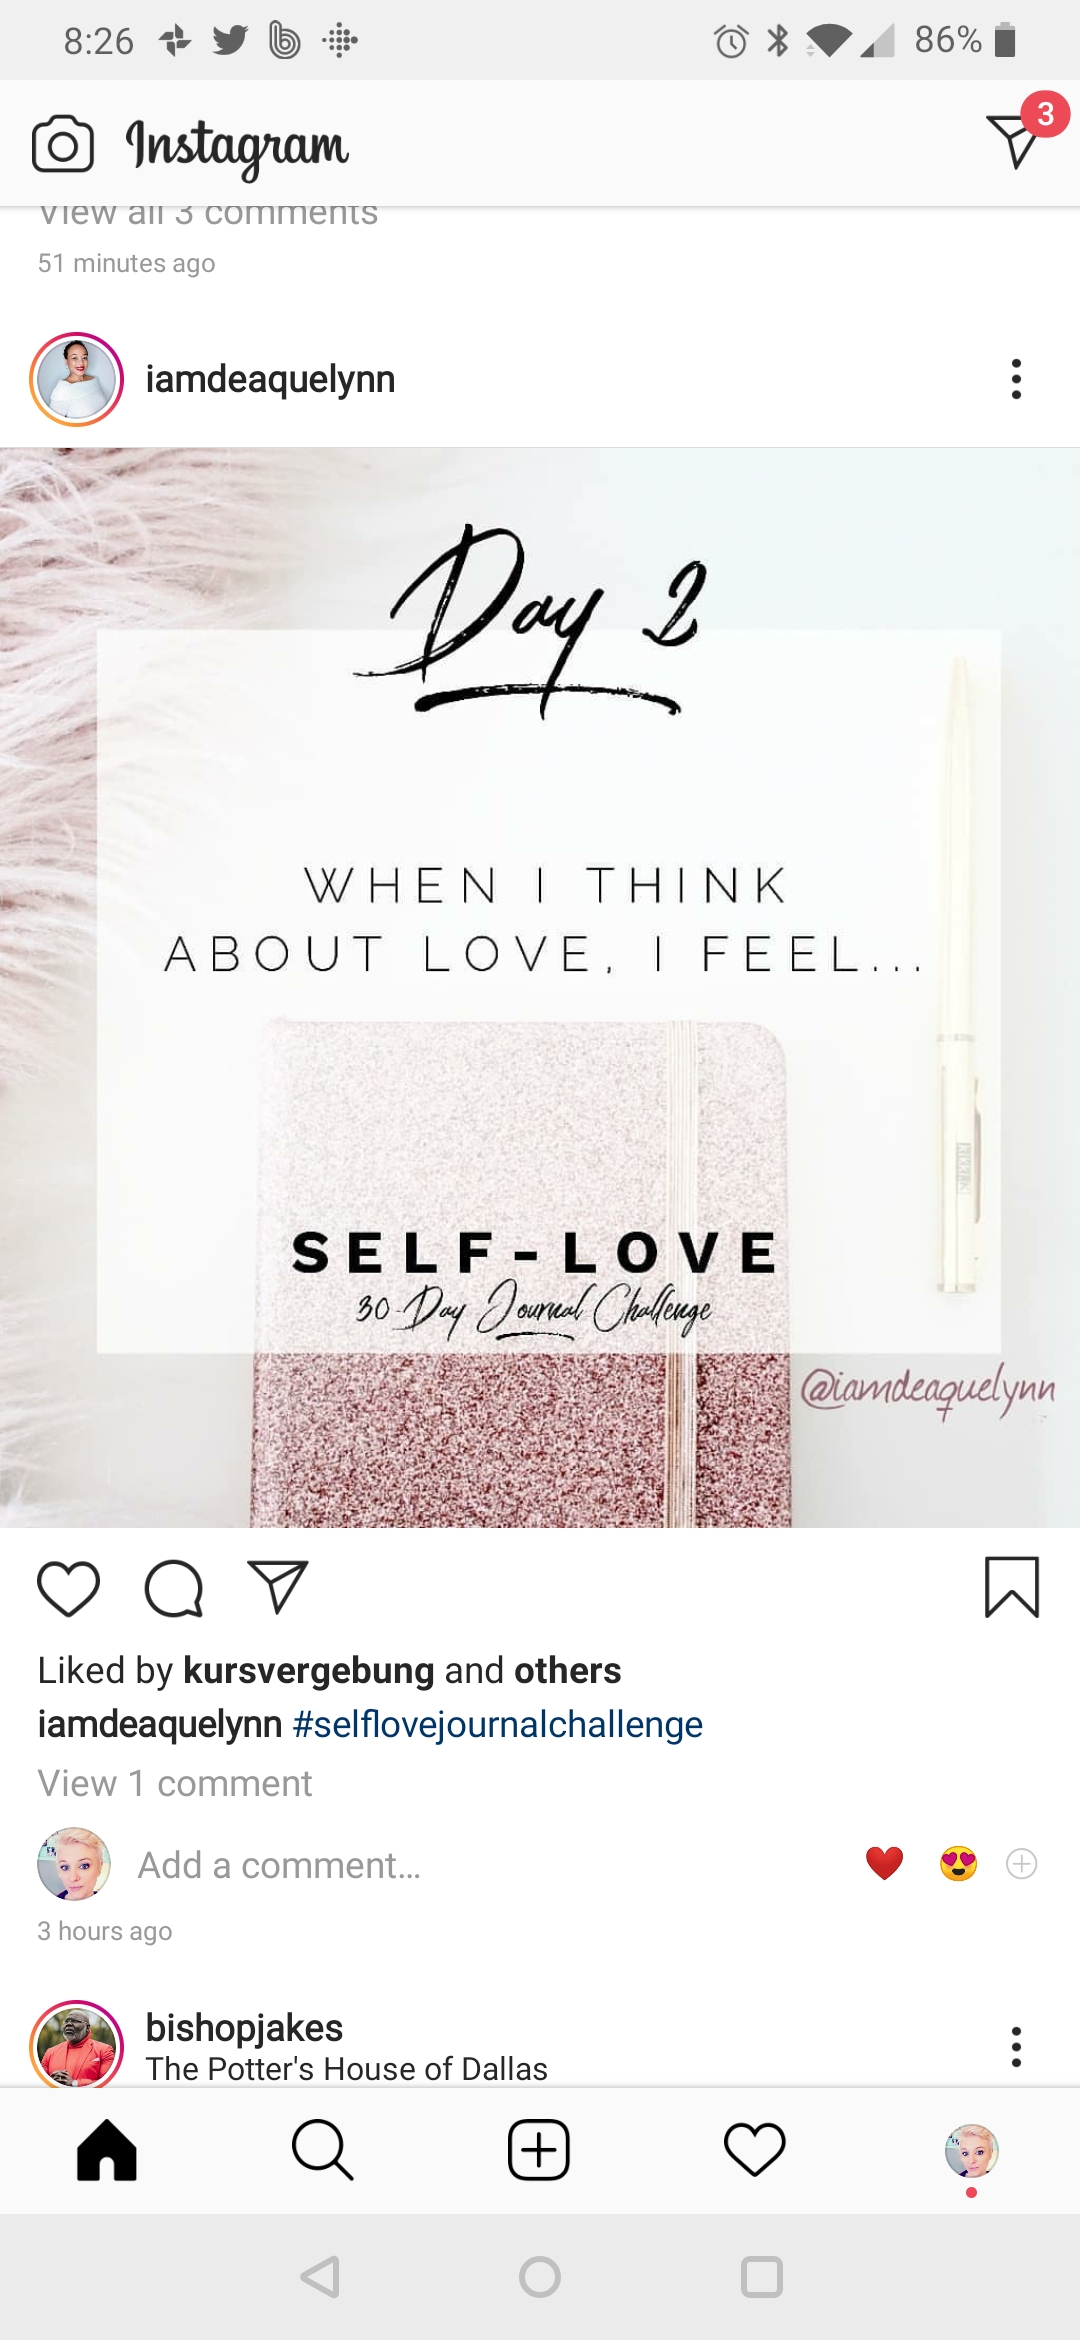Open the camera icon in header
This screenshot has height=2340, width=1080.
tap(63, 144)
